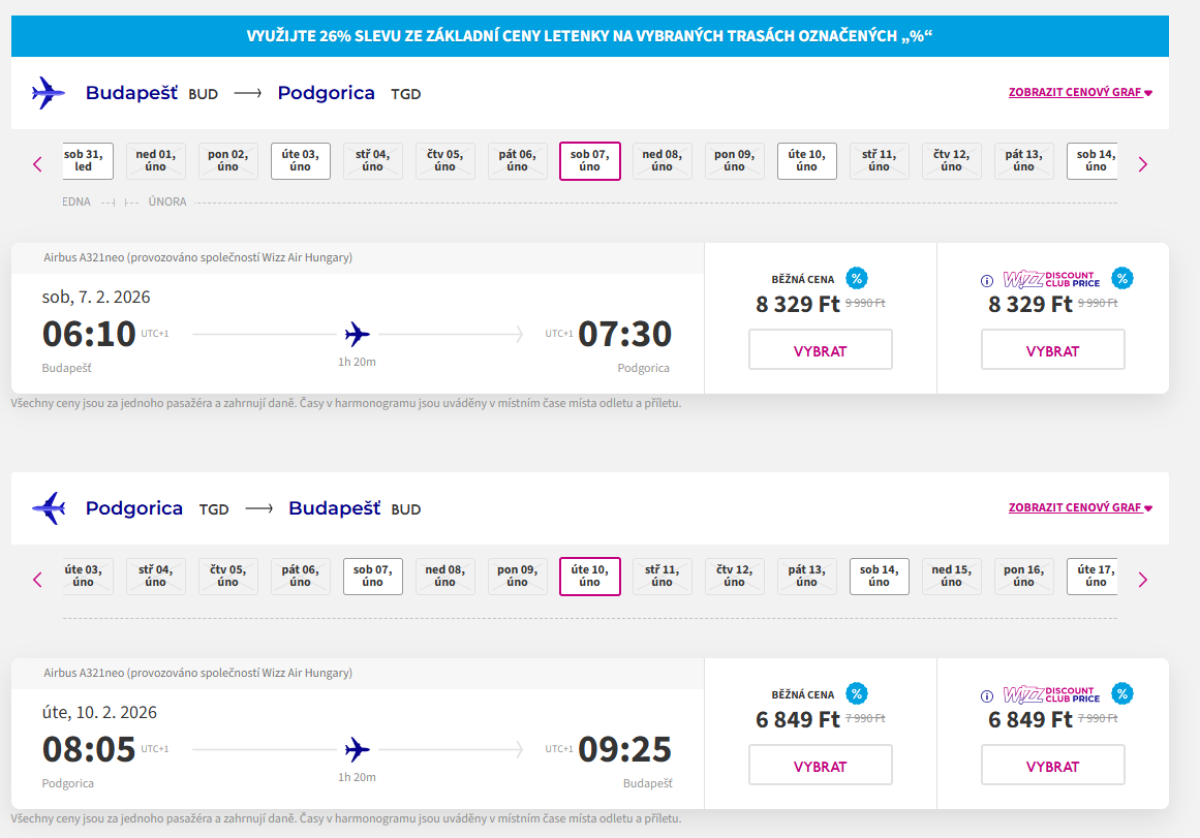Select return date sob 07, úno
The height and width of the screenshot is (838, 1200).
point(372,576)
